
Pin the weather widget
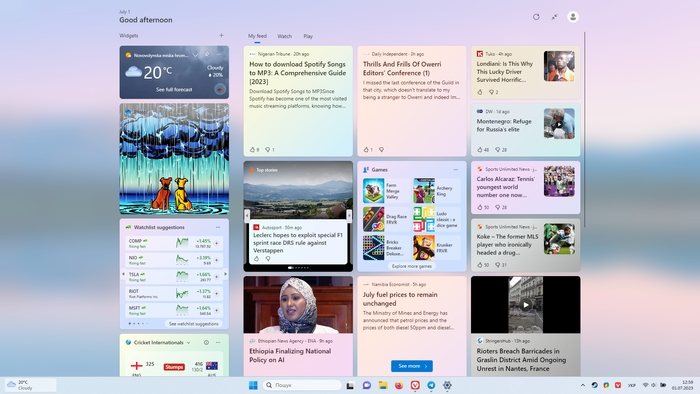(x=207, y=54)
